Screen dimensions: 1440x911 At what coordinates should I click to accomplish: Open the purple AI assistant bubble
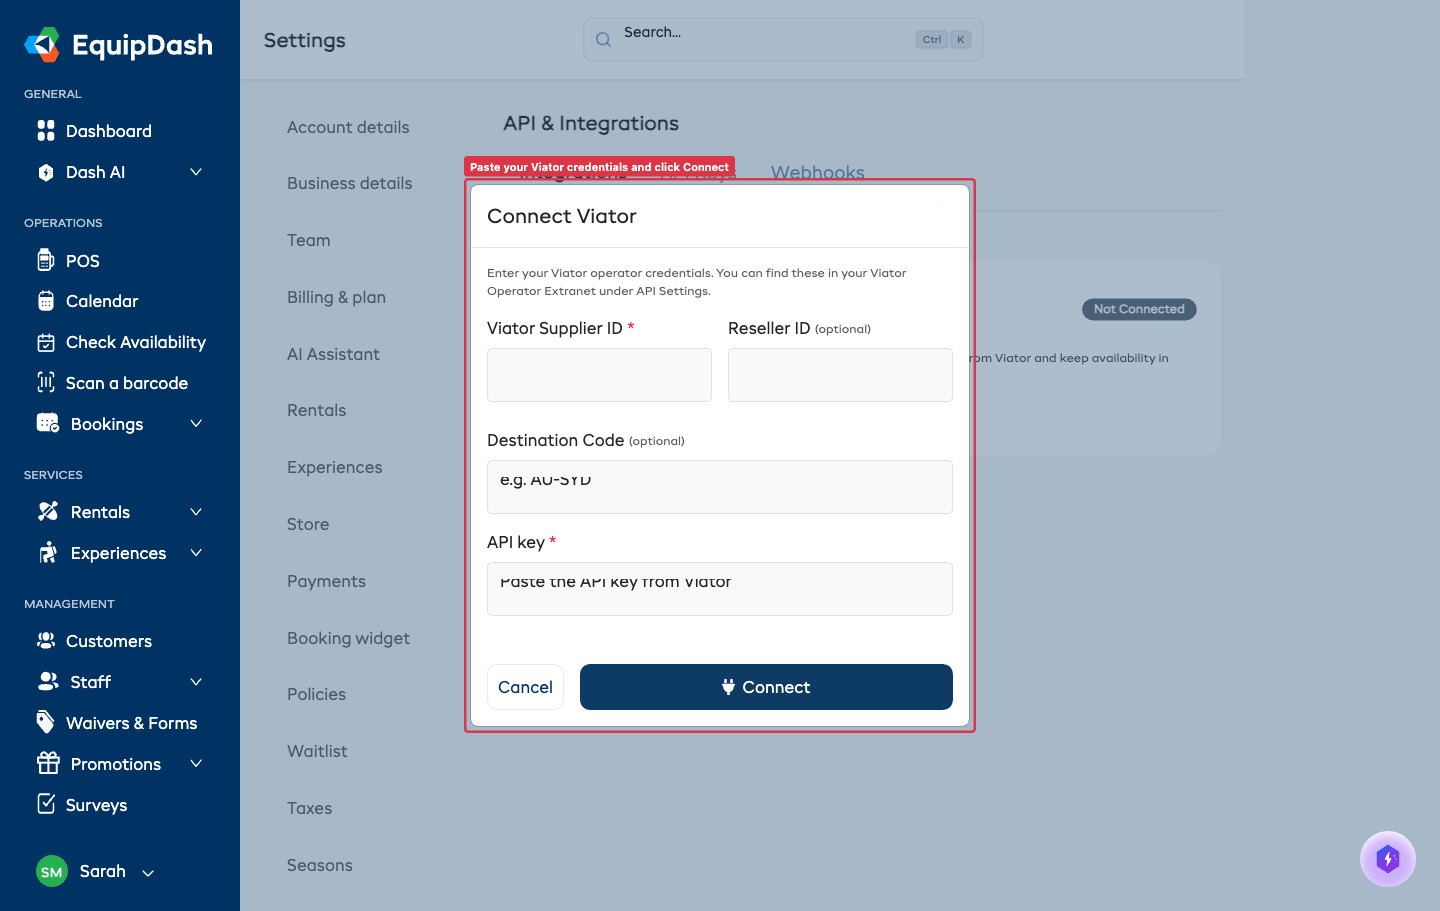coord(1388,859)
